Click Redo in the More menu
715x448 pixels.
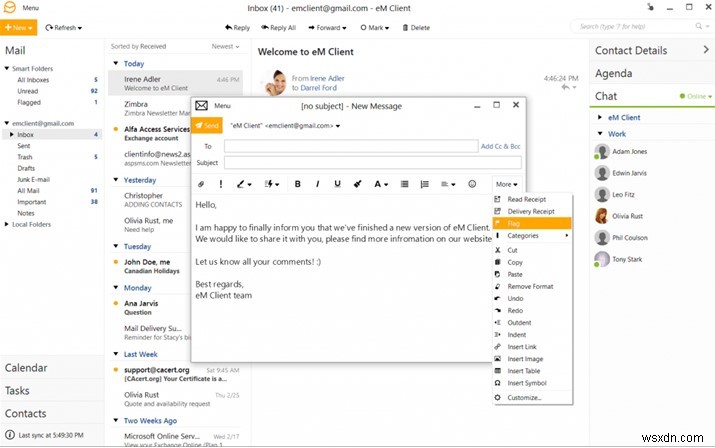click(x=532, y=311)
